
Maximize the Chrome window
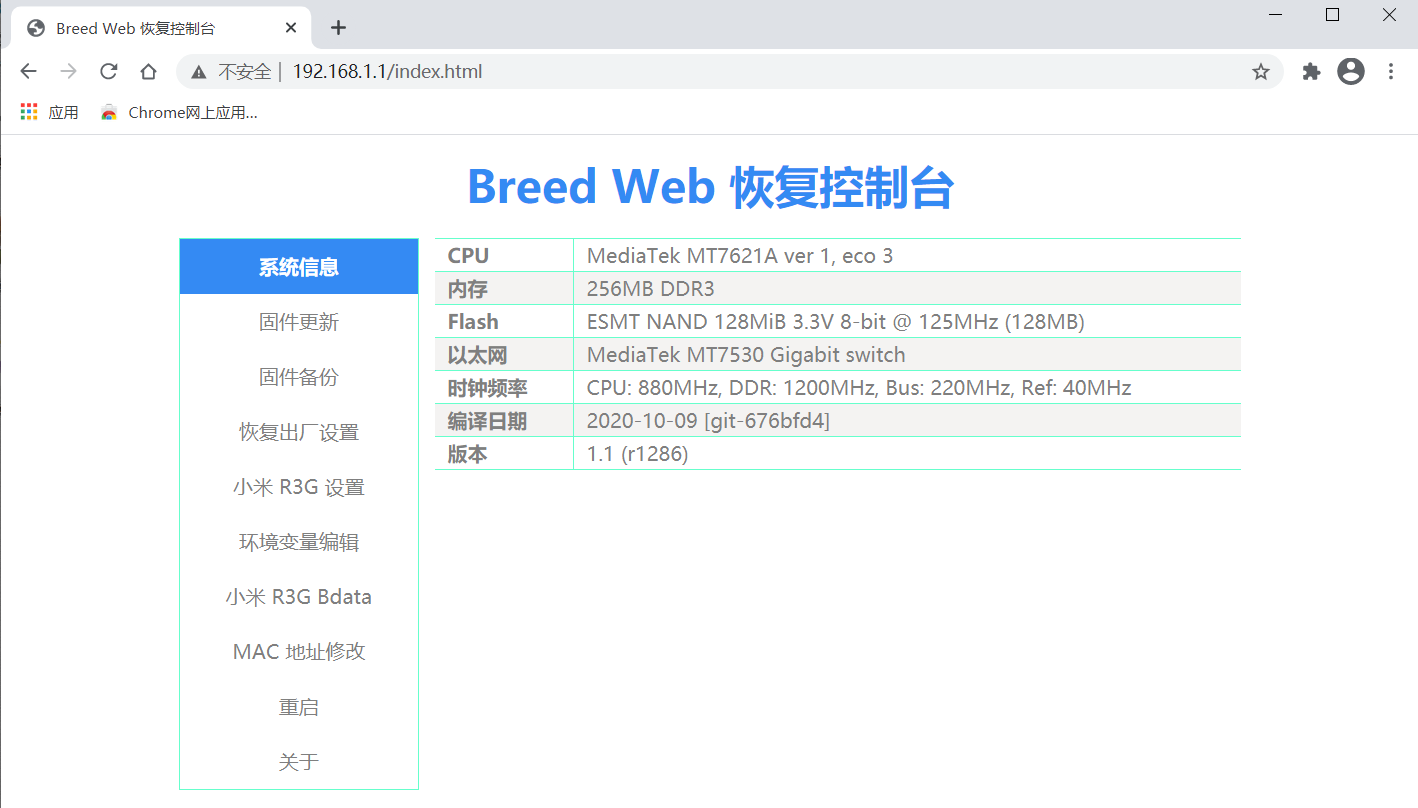click(x=1332, y=14)
